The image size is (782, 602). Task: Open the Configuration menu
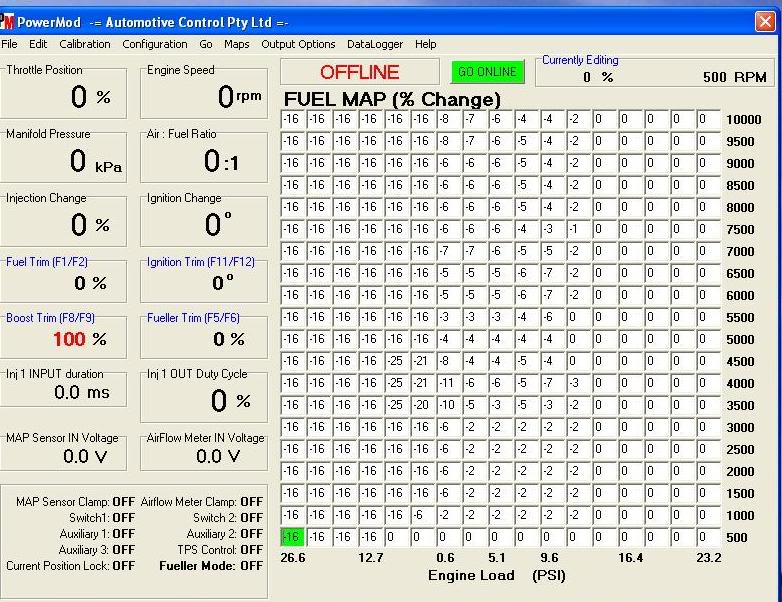(155, 44)
